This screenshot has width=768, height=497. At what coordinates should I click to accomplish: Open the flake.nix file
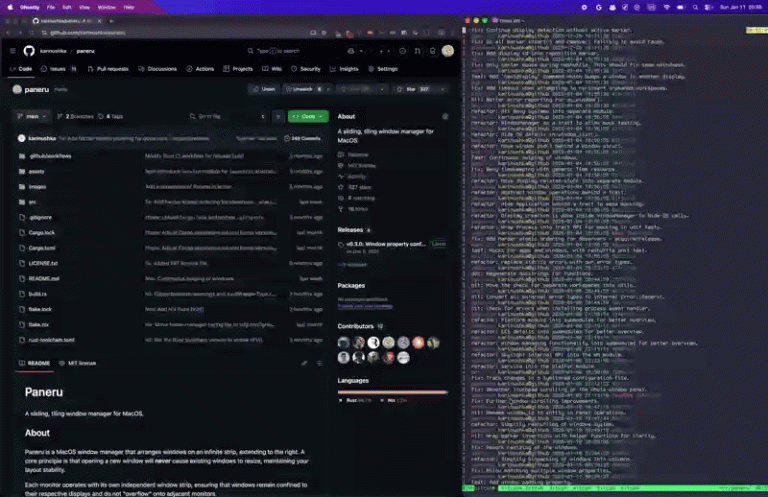[39, 325]
